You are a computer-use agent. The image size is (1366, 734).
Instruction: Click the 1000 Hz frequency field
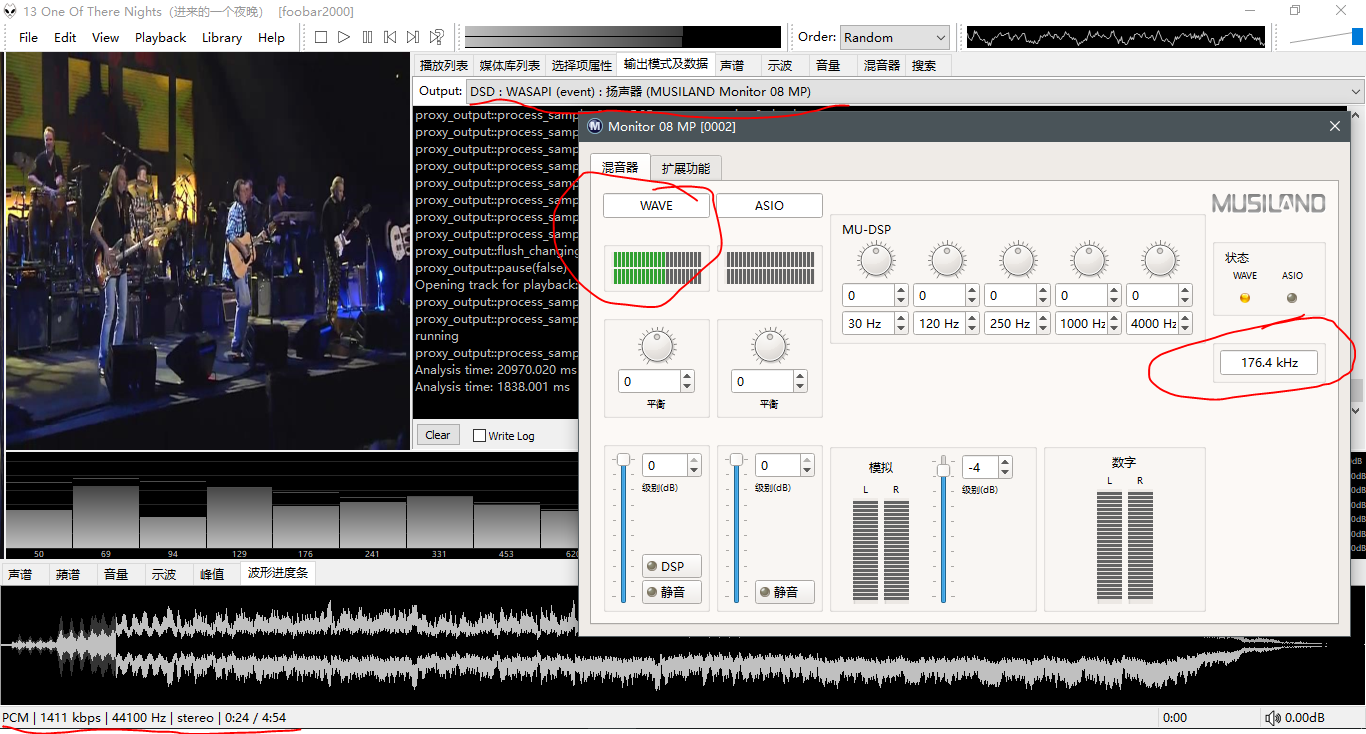1081,323
